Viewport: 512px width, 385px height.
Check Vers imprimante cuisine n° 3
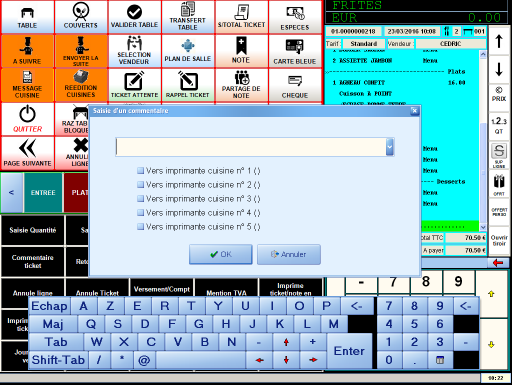140,199
